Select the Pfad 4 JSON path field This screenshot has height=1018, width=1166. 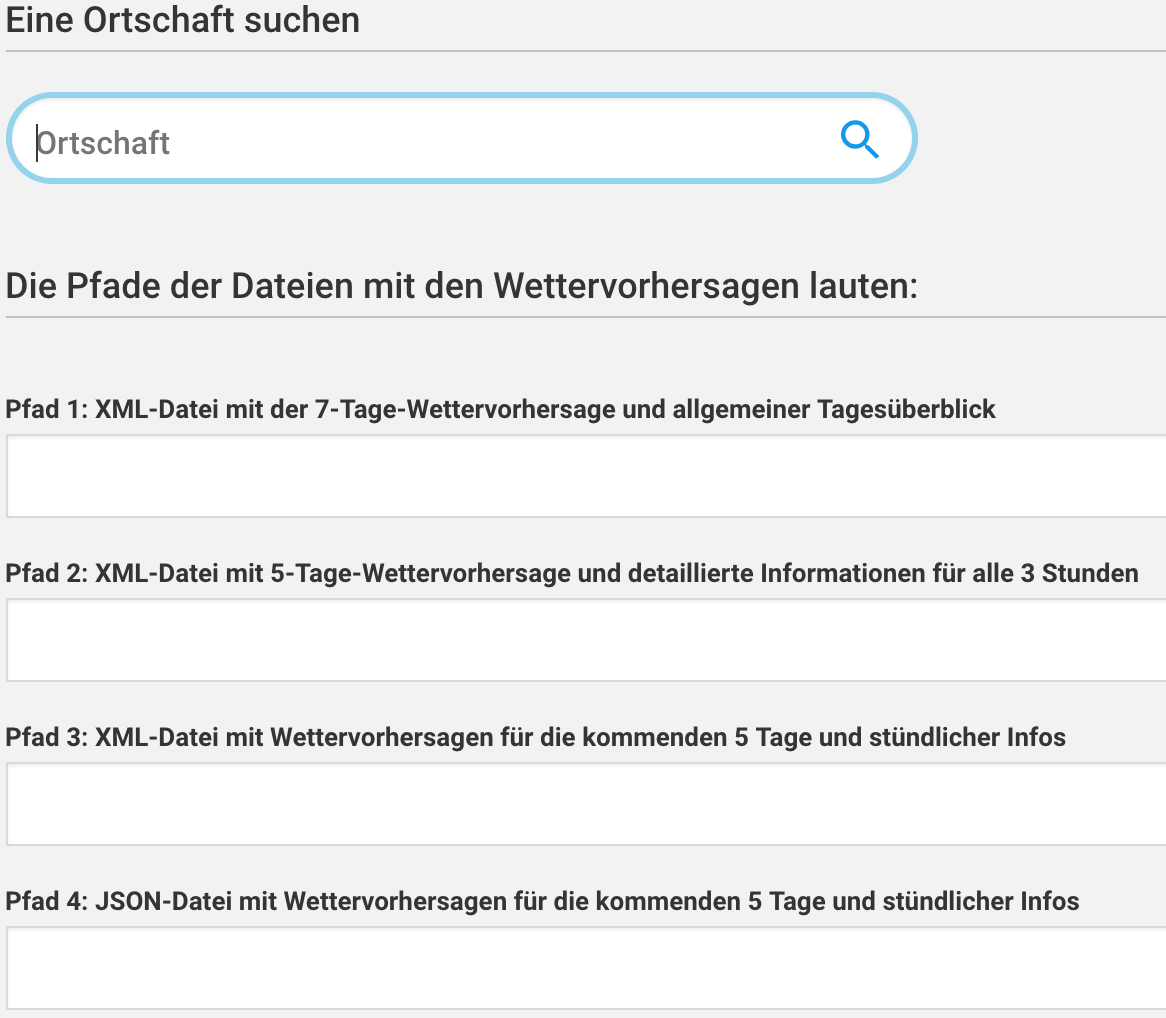coord(586,968)
